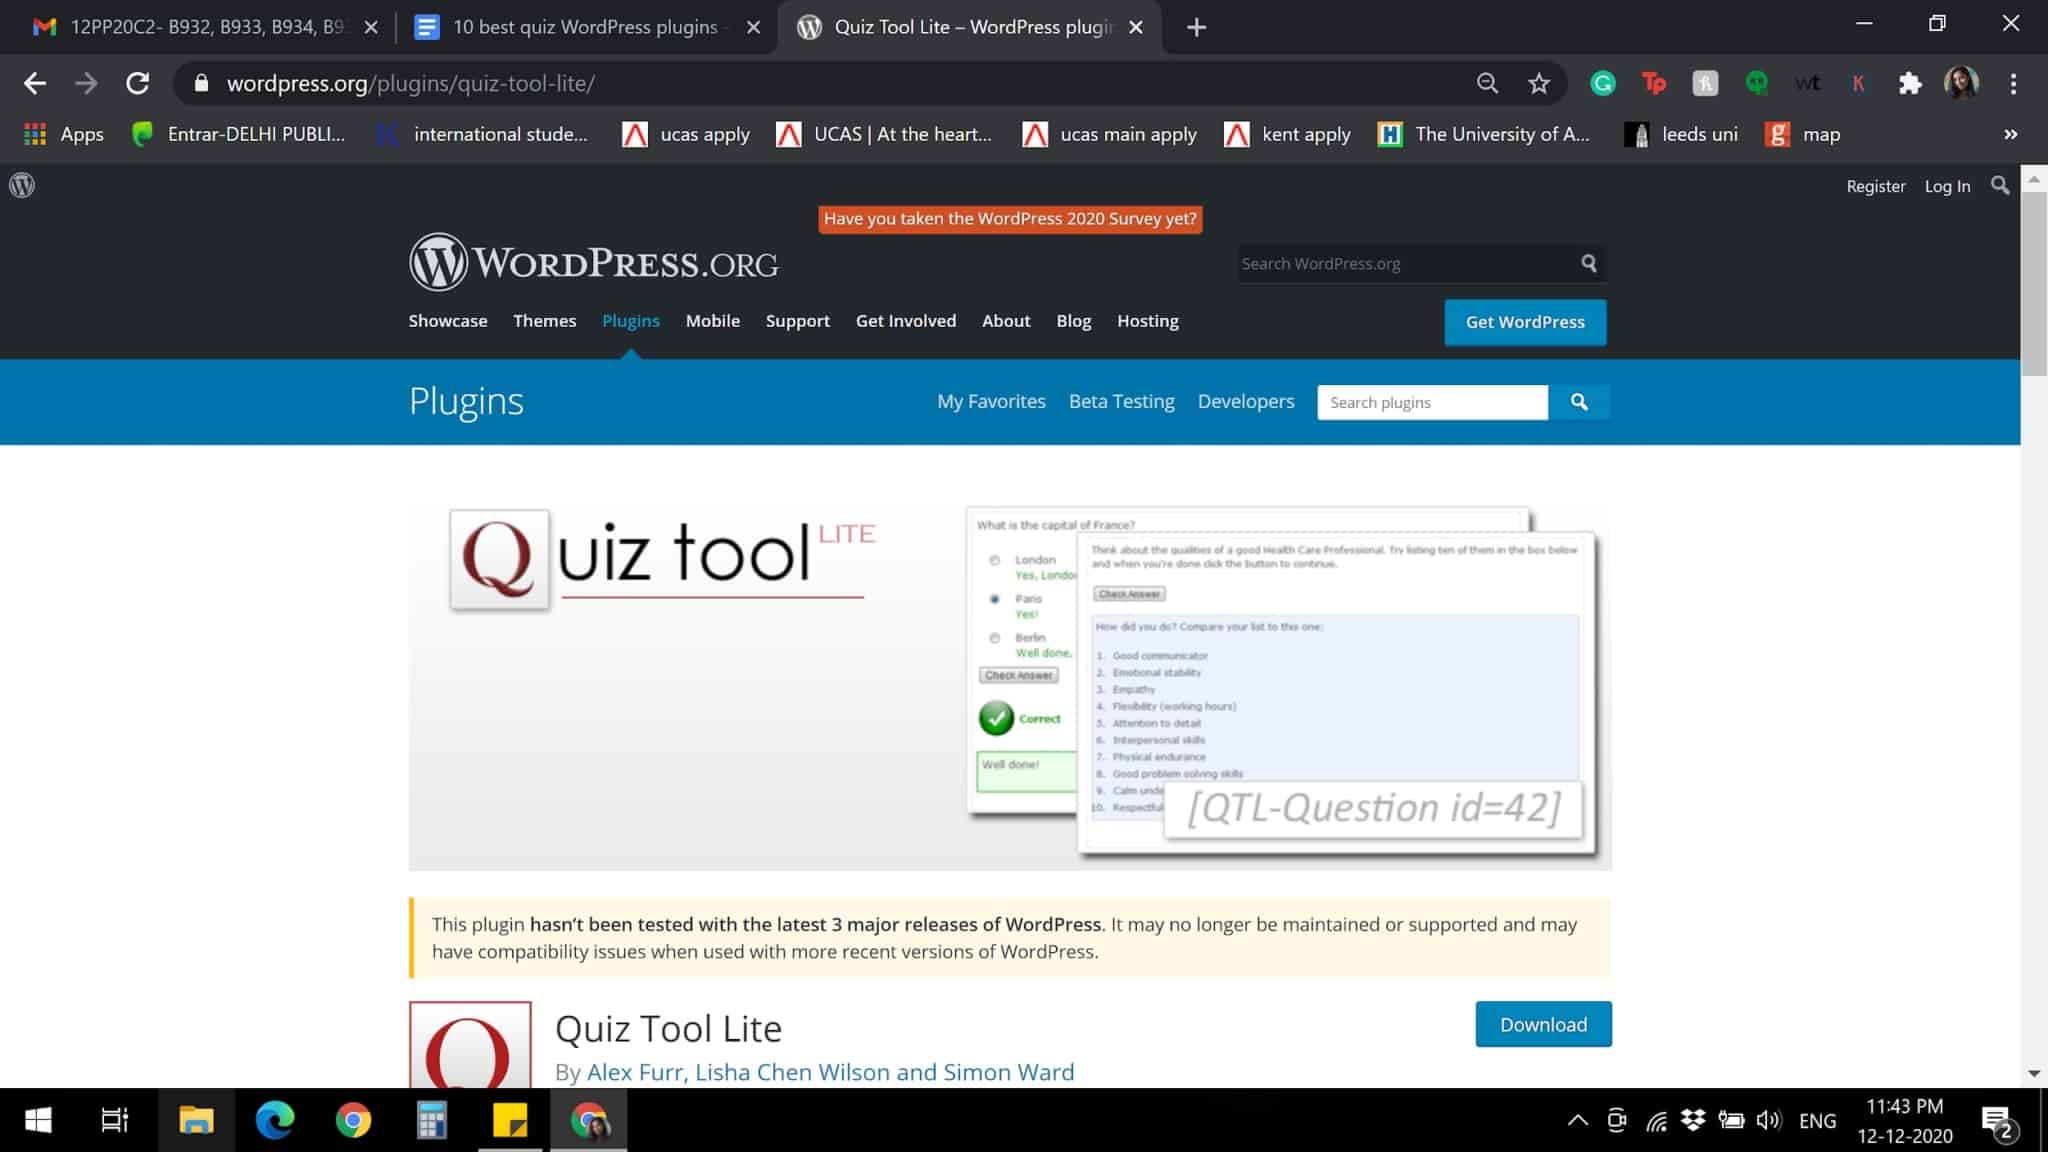Launch Microsoft Edge from taskbar

point(274,1120)
